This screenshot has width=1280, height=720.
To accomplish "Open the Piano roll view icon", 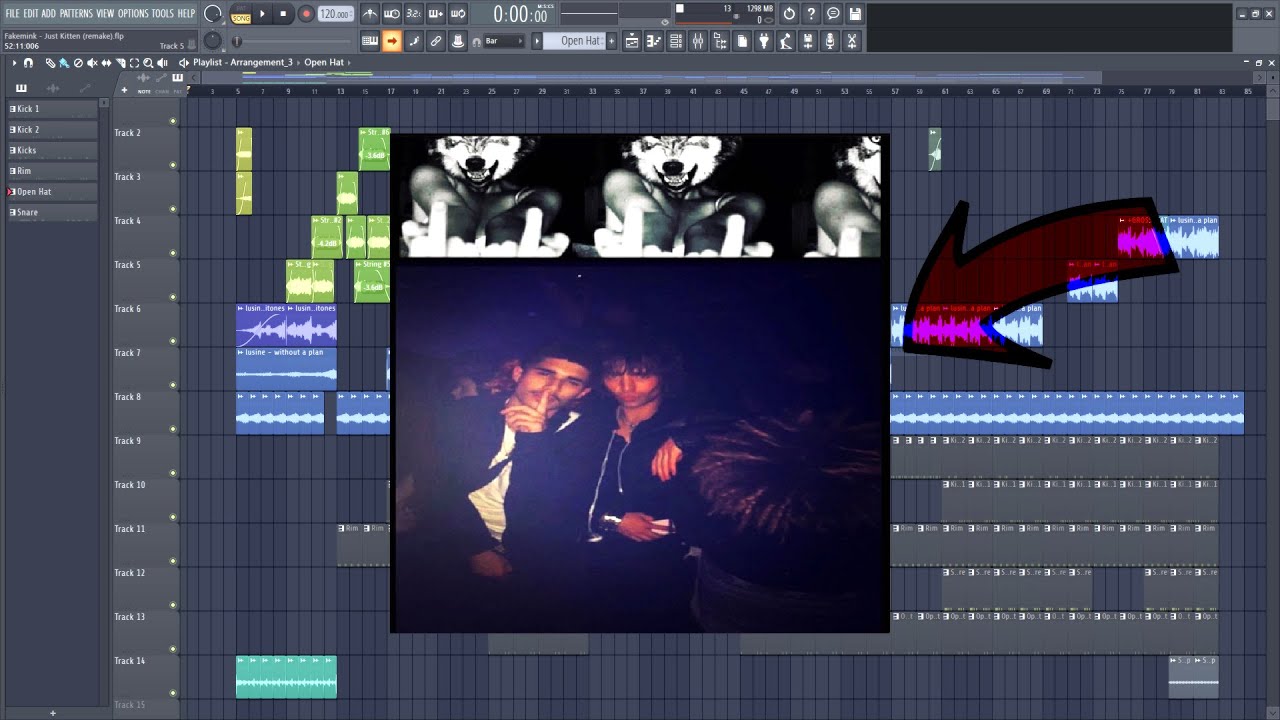I will (x=654, y=41).
